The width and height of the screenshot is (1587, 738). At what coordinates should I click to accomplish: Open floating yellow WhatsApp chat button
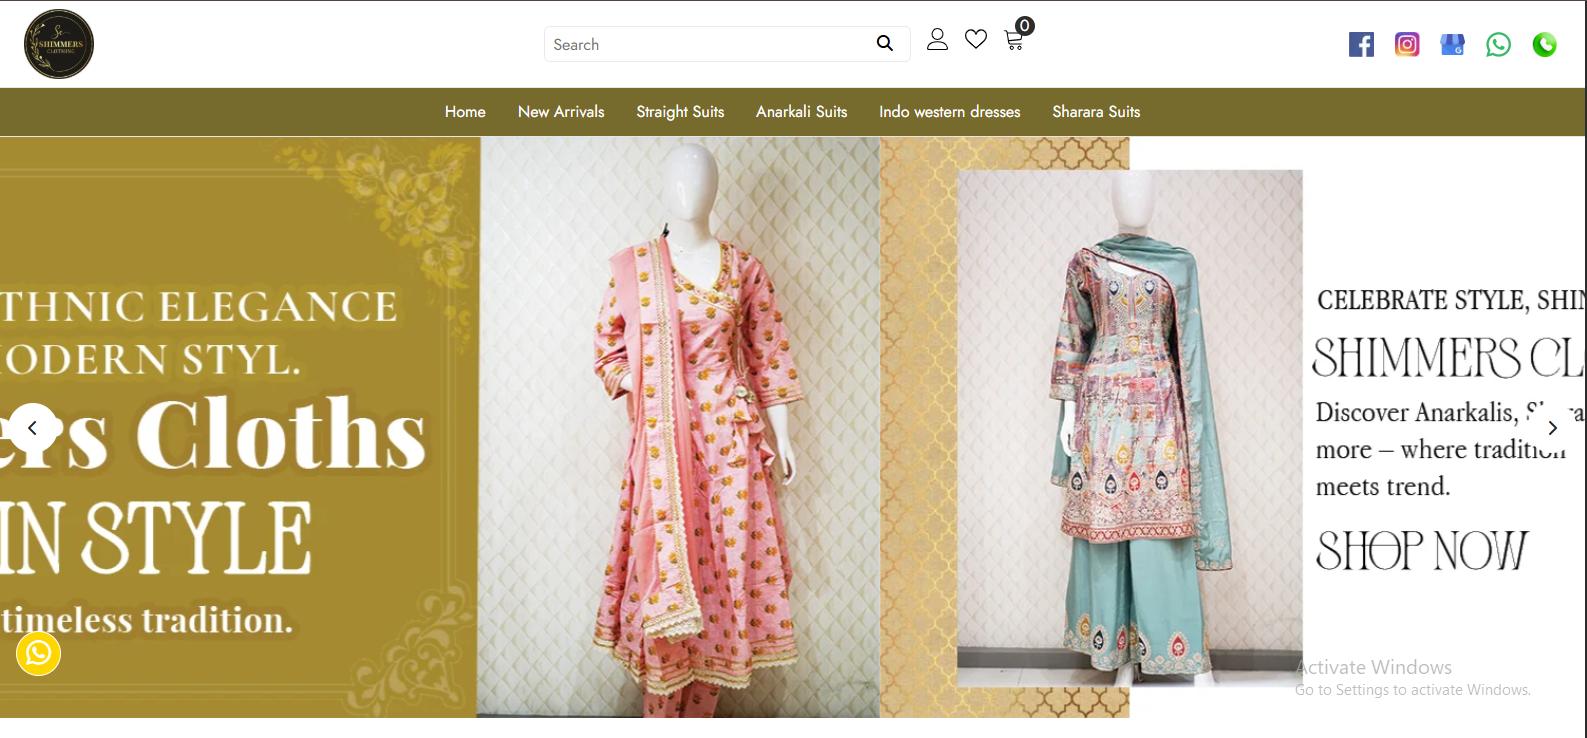(39, 654)
